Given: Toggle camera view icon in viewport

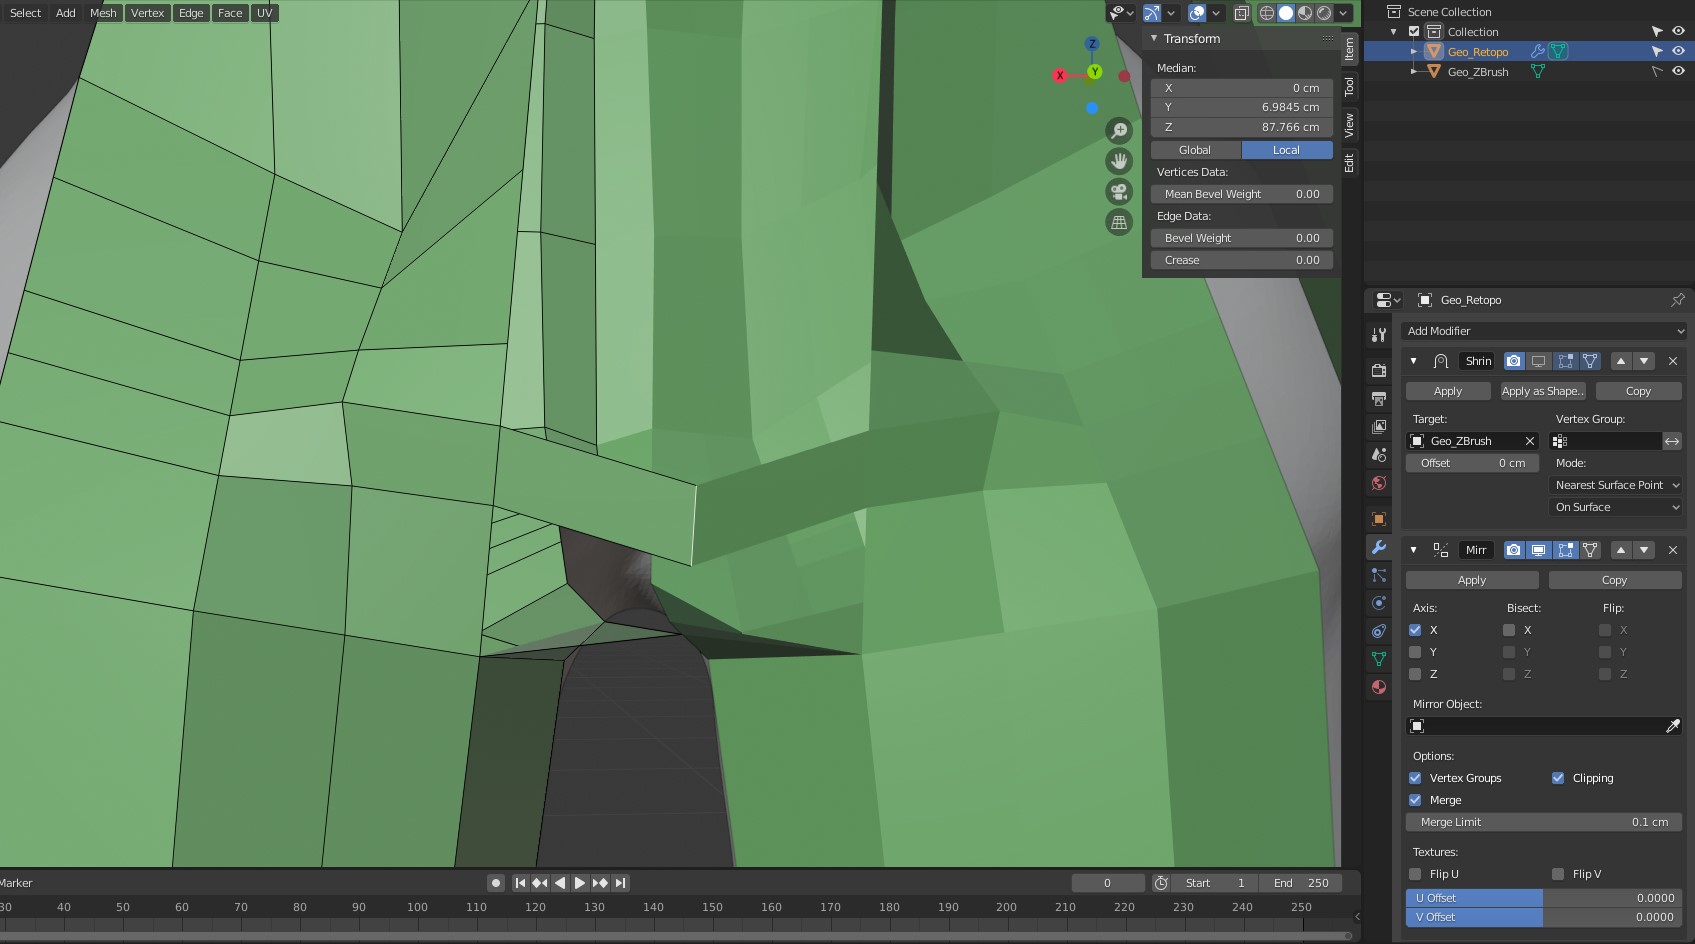Looking at the screenshot, I should (x=1119, y=192).
